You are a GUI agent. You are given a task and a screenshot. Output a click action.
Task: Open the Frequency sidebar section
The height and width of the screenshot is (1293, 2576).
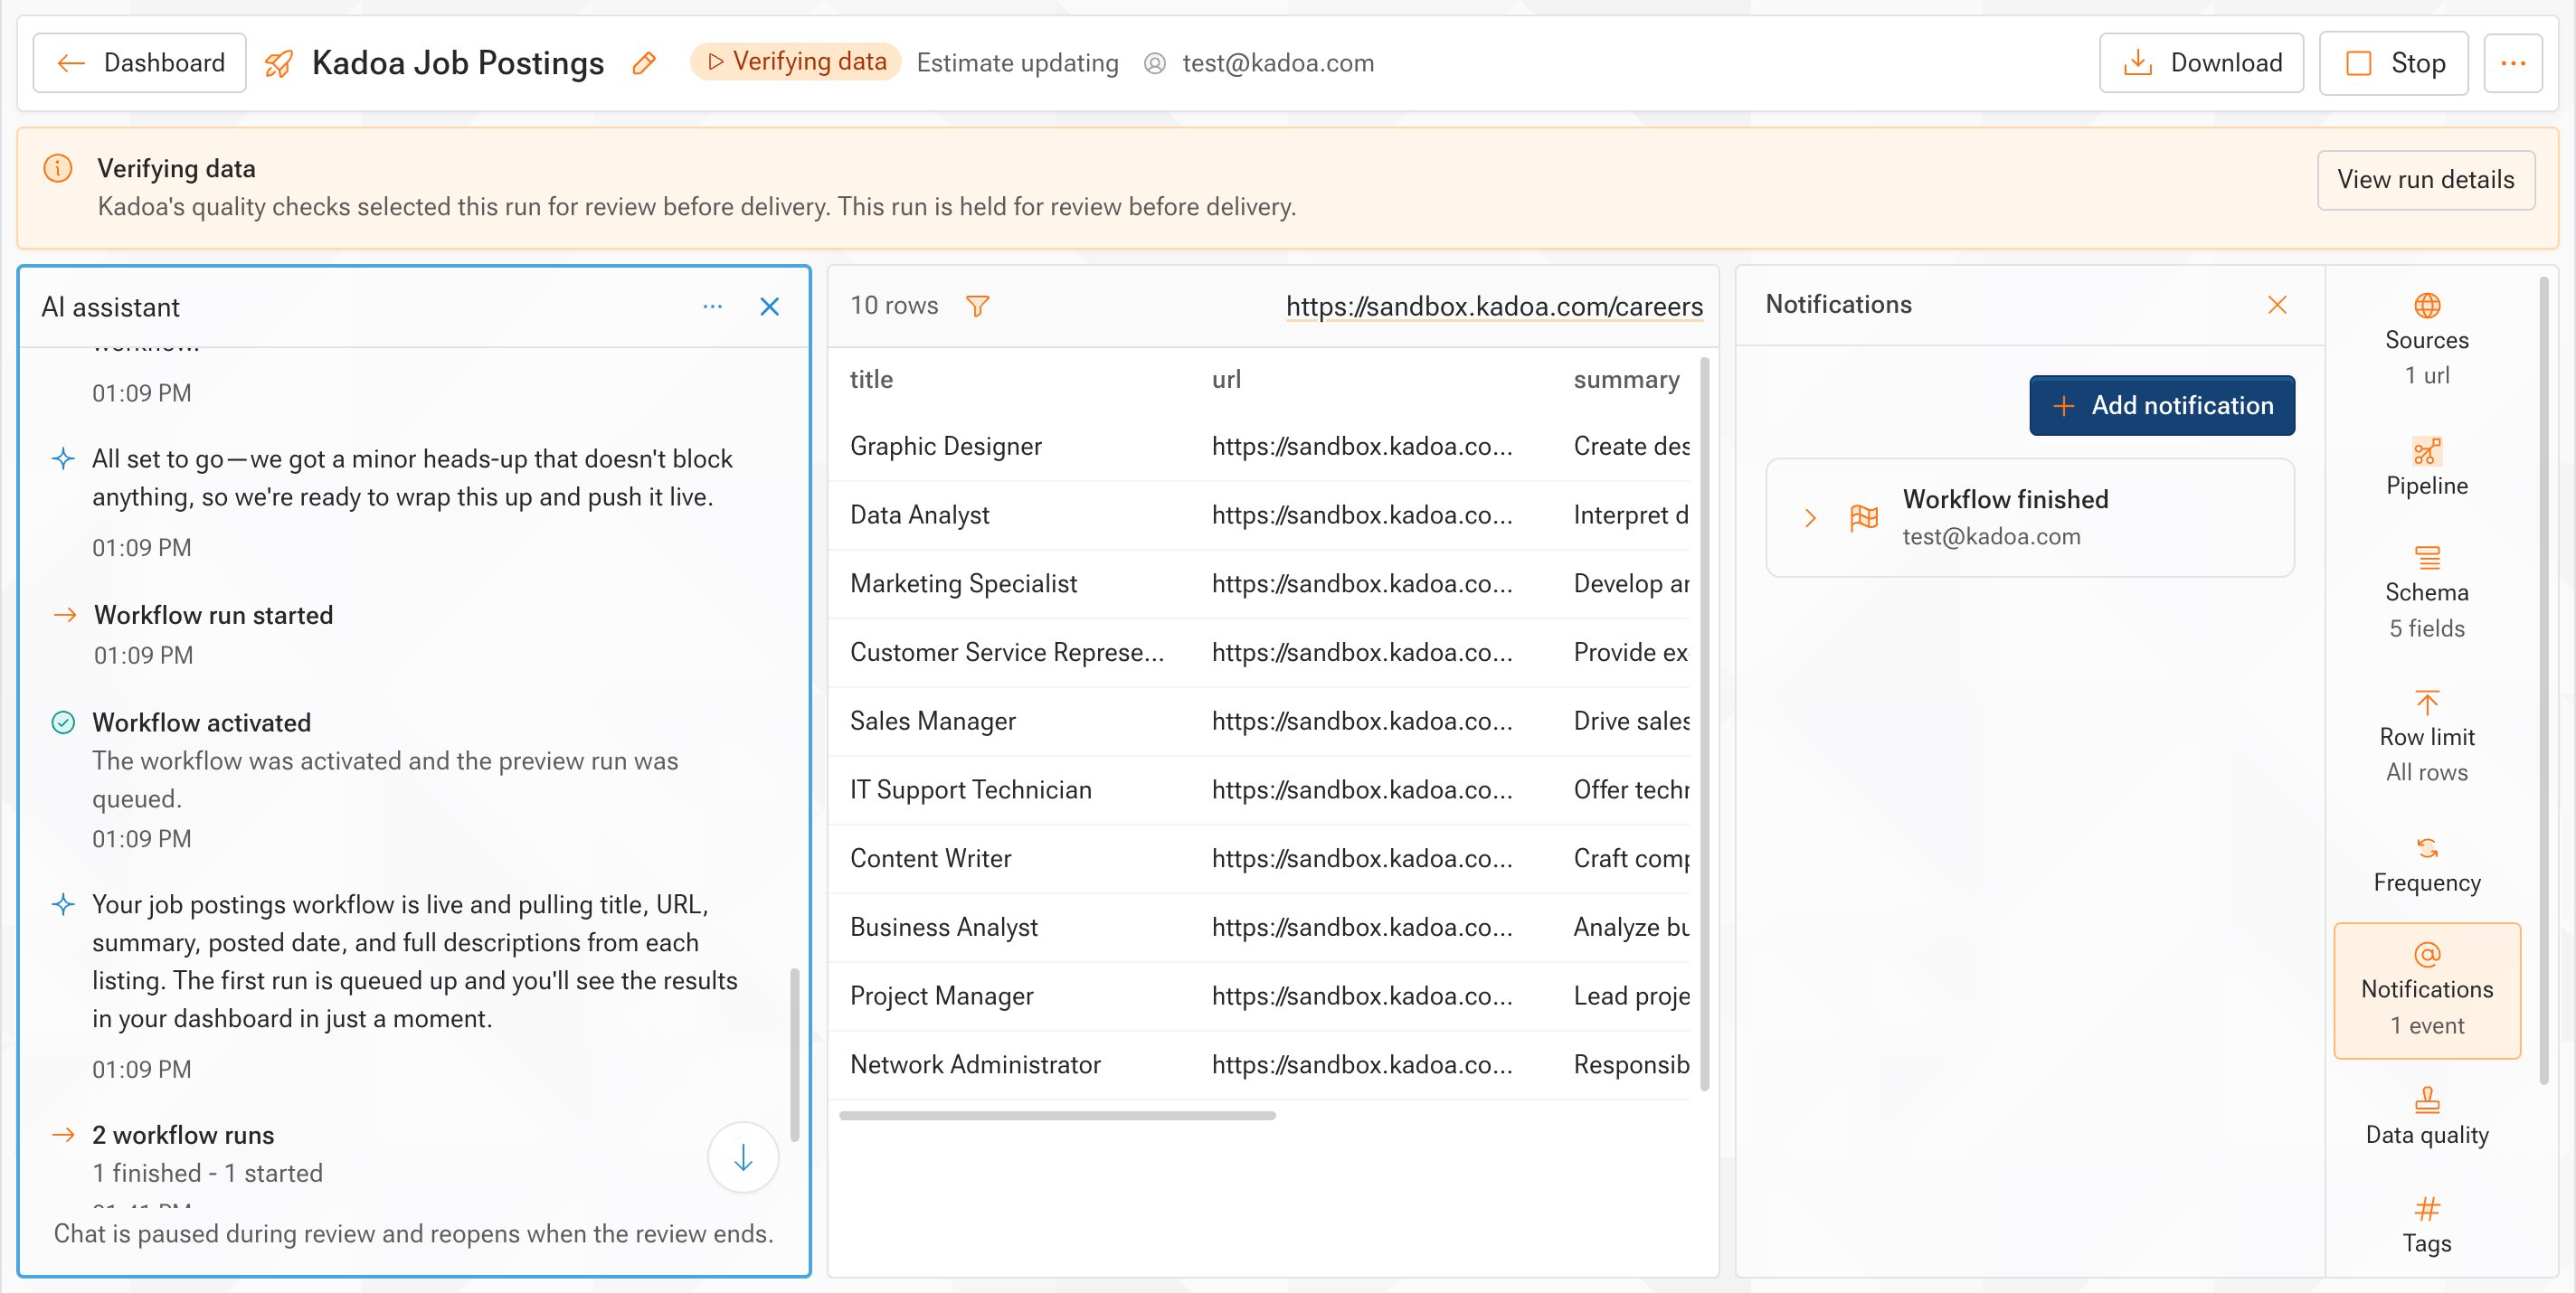[x=2426, y=865]
